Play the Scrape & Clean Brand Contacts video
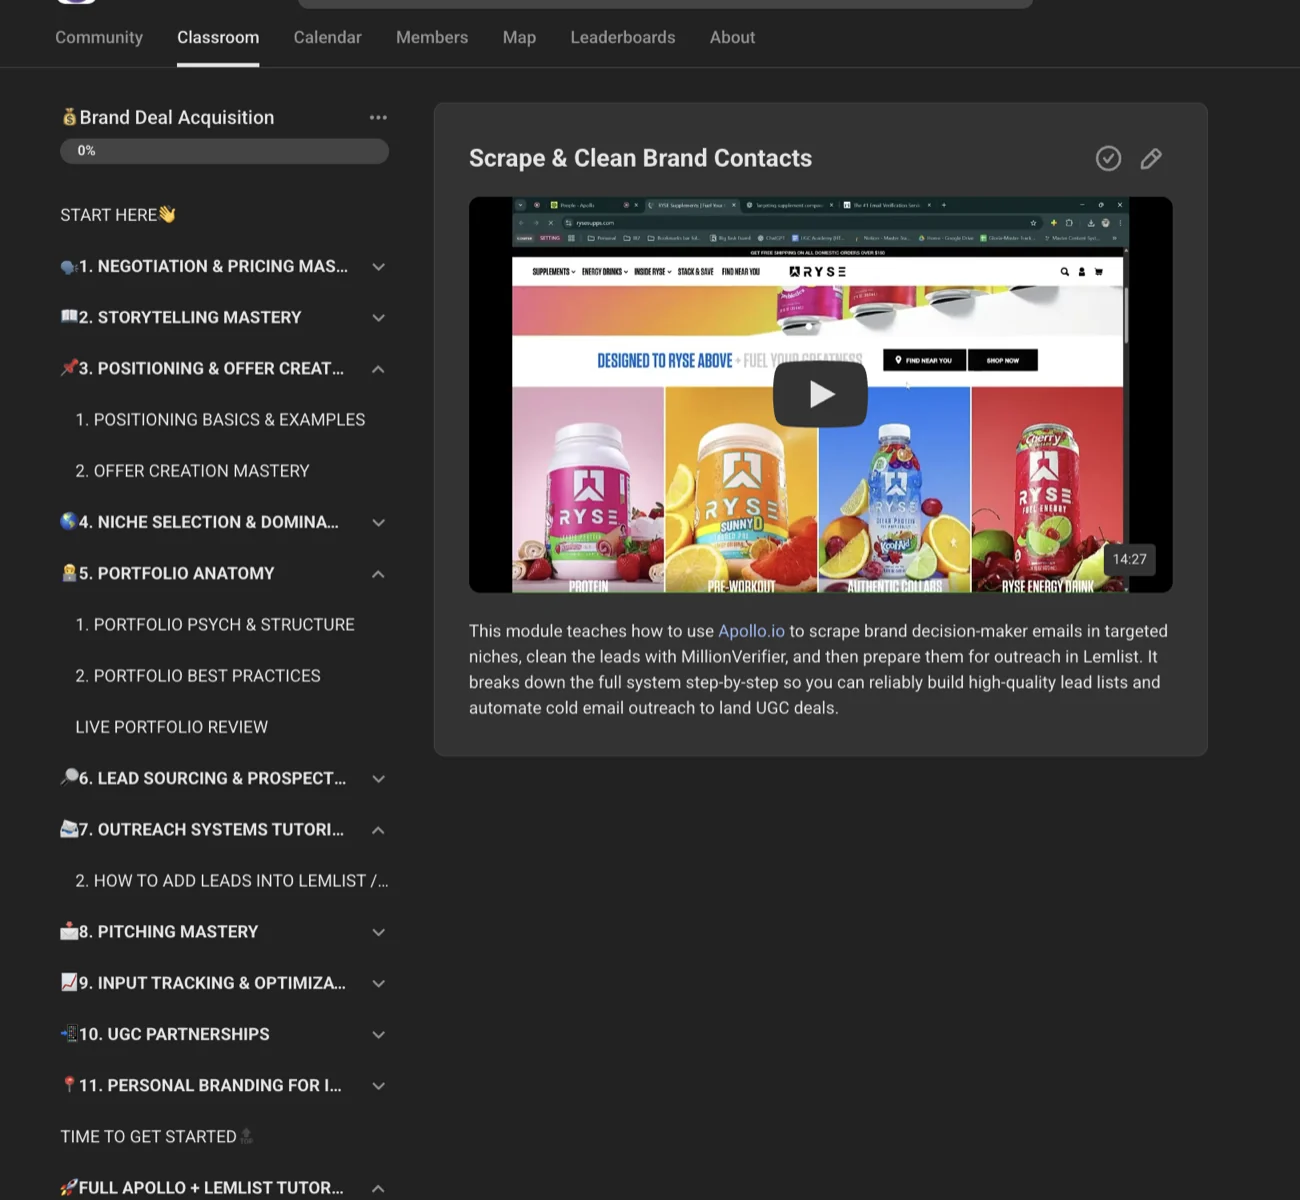1300x1200 pixels. point(820,394)
